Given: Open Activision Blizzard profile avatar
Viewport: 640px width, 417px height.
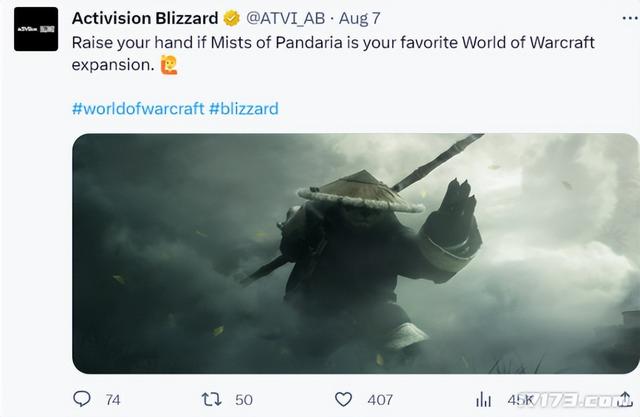Looking at the screenshot, I should [x=36, y=29].
